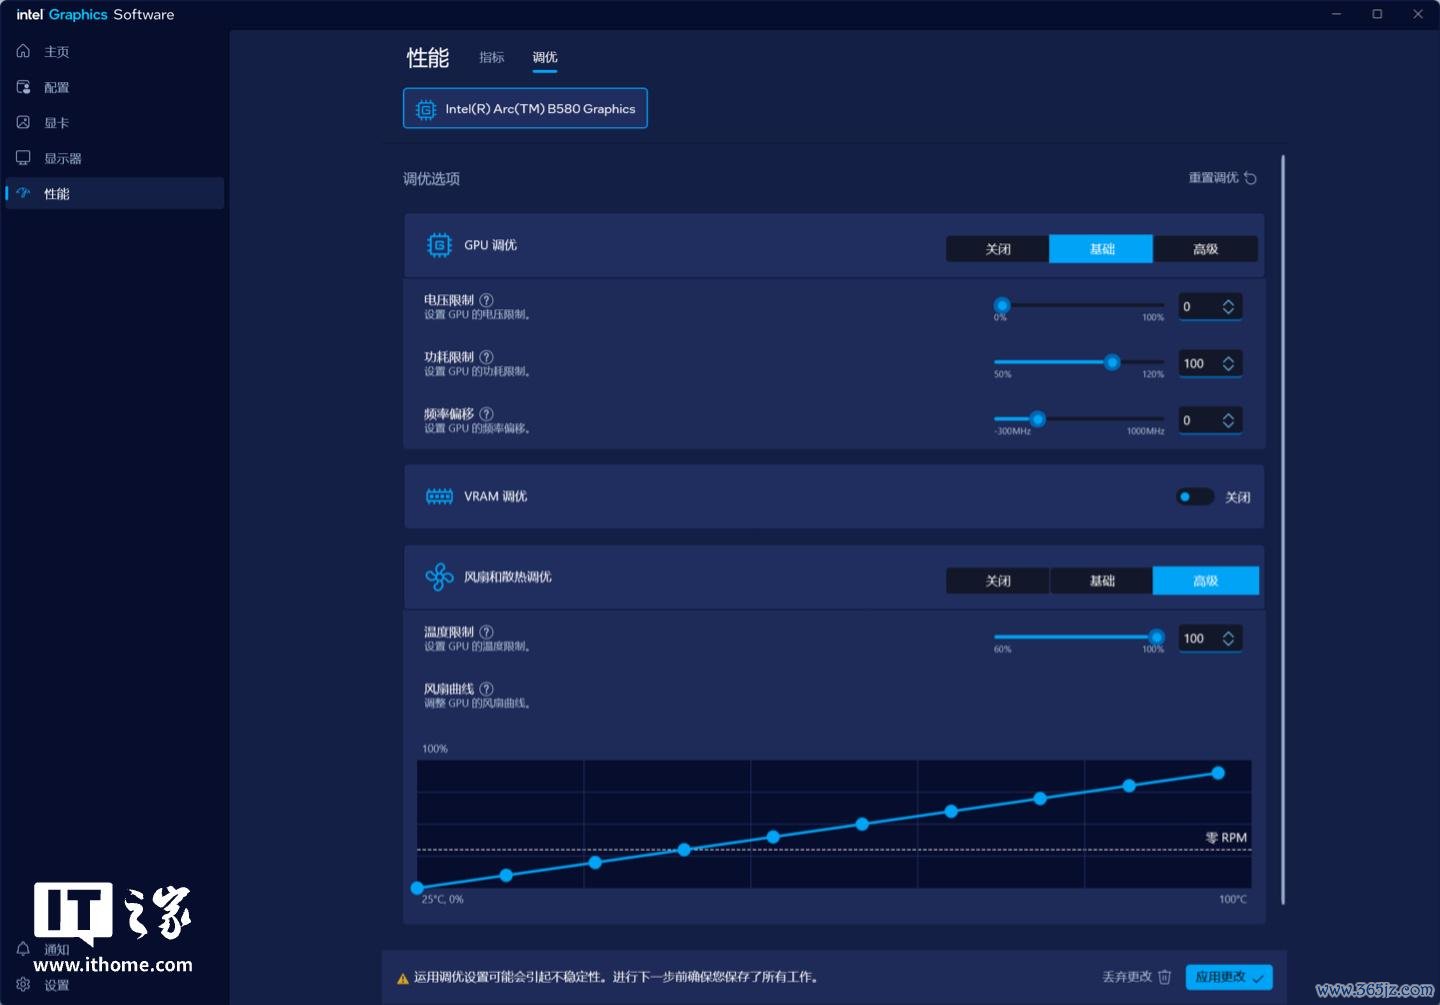Select the Intel Arc B580 Graphics device
The width and height of the screenshot is (1440, 1005).
525,108
